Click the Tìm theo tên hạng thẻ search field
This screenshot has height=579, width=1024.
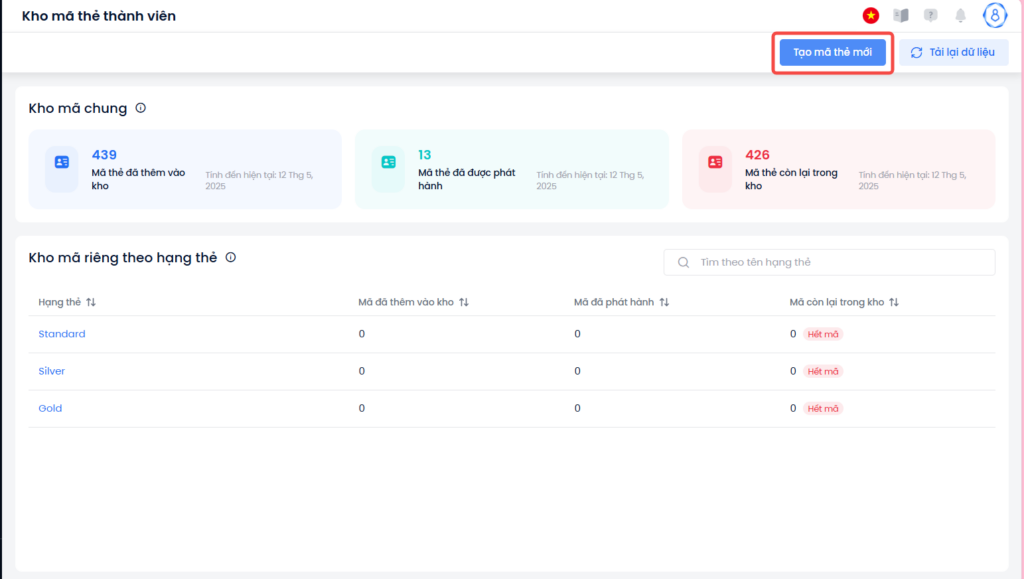click(x=829, y=262)
